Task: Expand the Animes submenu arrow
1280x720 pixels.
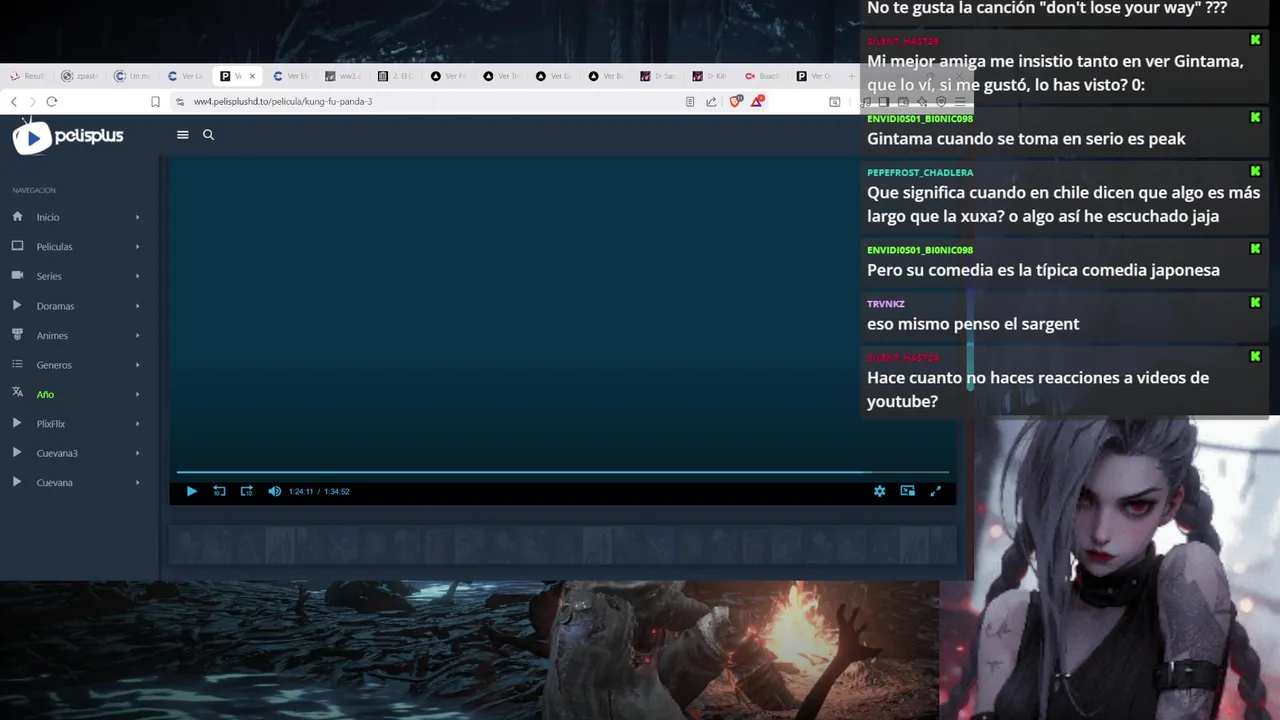Action: point(137,335)
